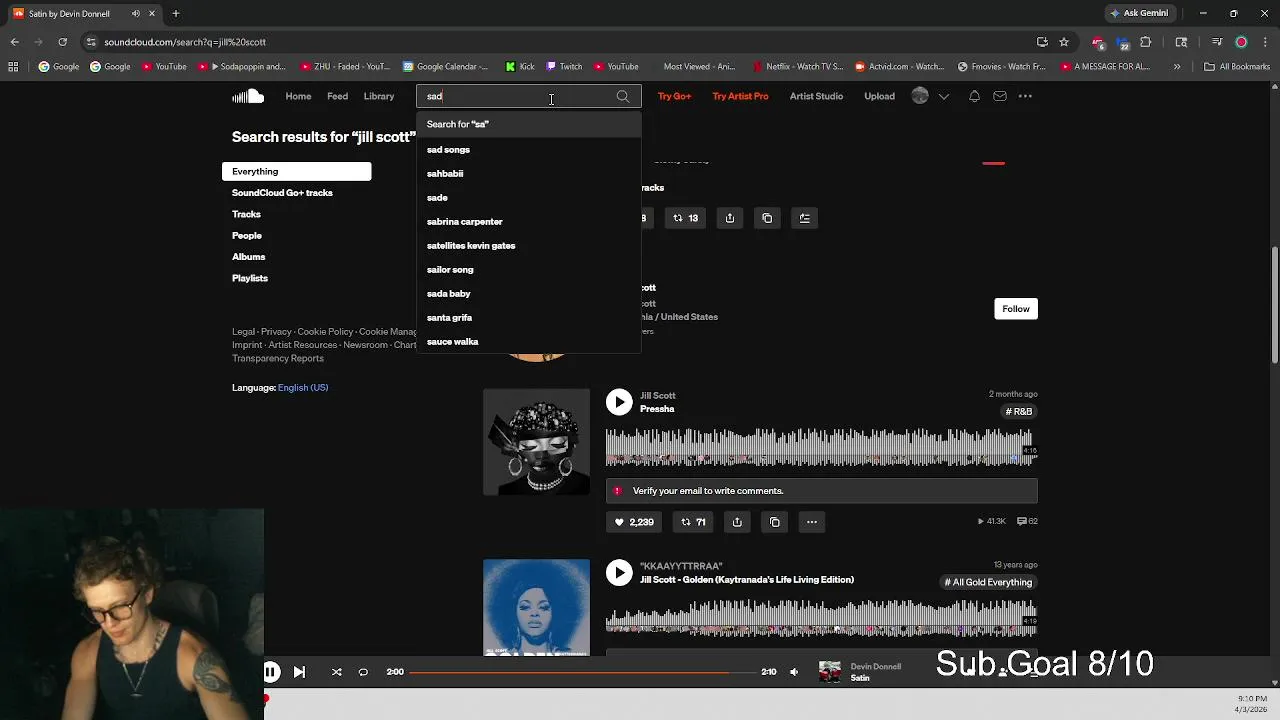The height and width of the screenshot is (720, 1280).
Task: Select 'santa grifa' suggestion
Action: [x=528, y=318]
